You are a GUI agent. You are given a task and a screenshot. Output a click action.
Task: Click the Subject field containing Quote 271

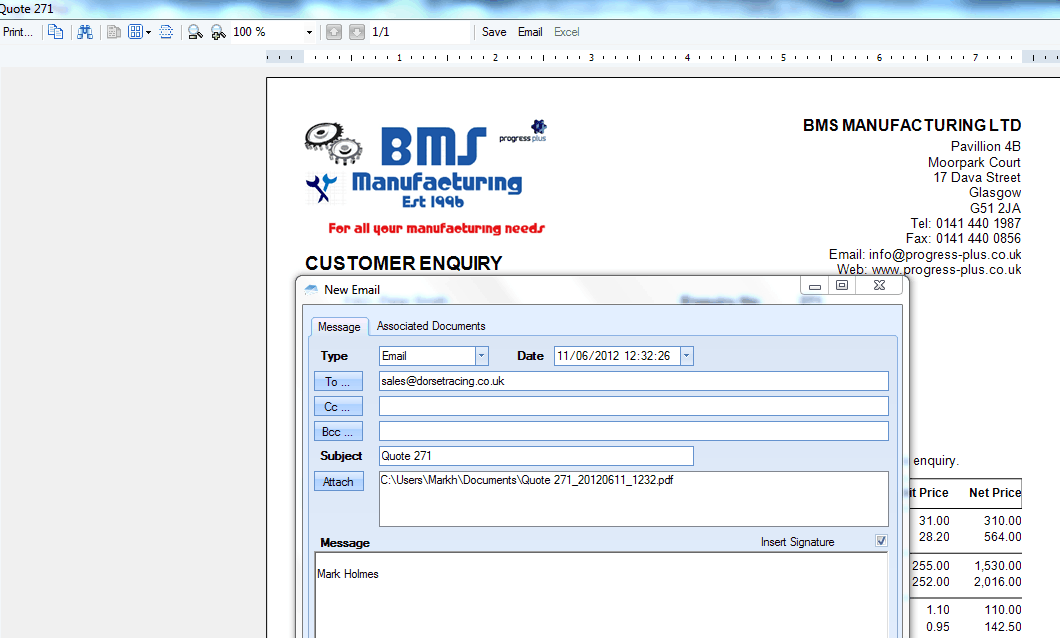point(535,456)
